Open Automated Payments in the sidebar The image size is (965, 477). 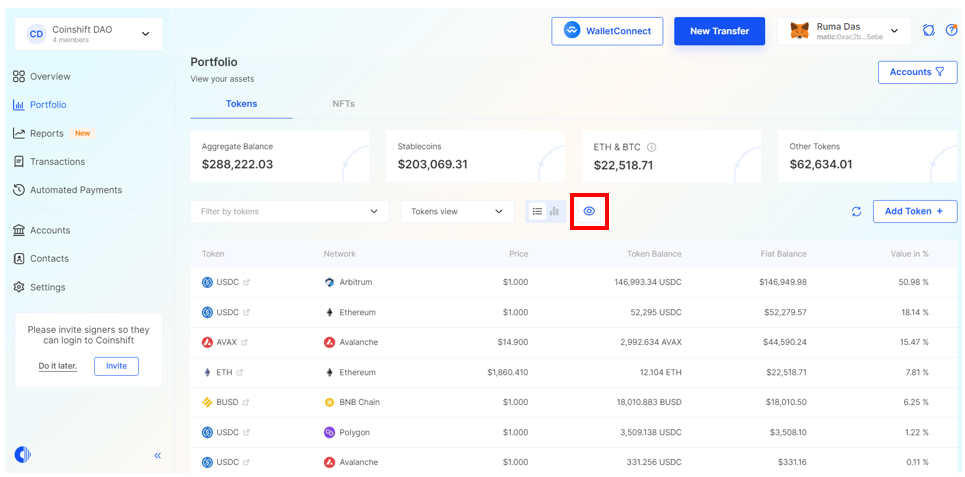click(75, 190)
